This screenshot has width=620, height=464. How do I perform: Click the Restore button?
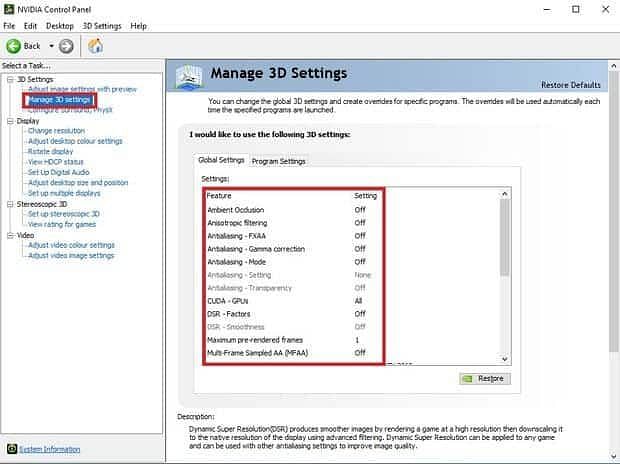(x=485, y=379)
